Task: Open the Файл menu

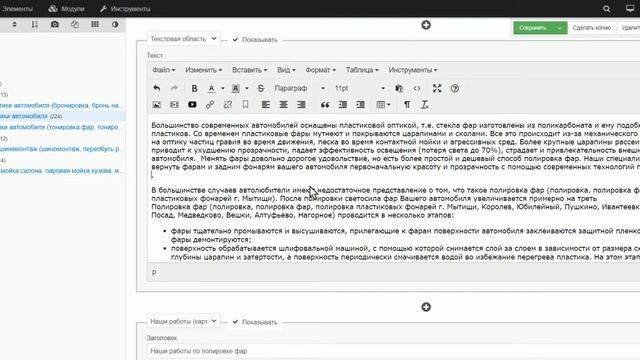Action: tap(164, 70)
